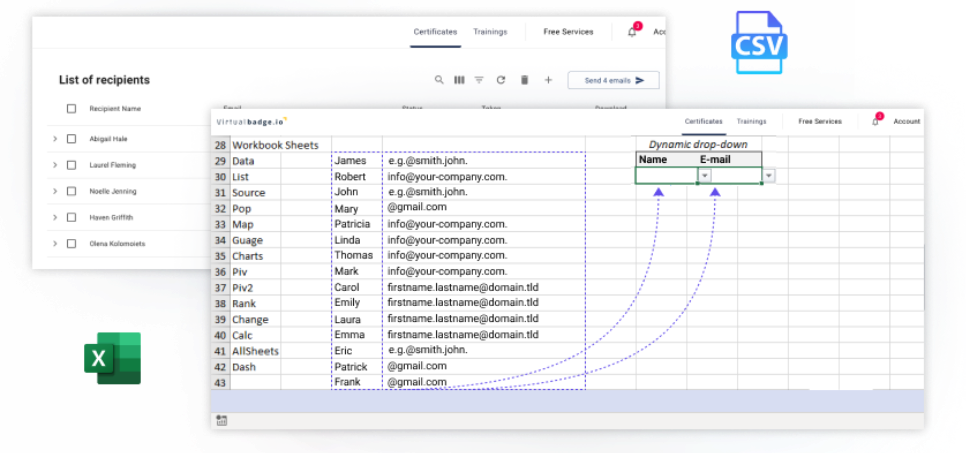Open Trainings tab in recipients window
Image resolution: width=967 pixels, height=453 pixels.
click(490, 32)
